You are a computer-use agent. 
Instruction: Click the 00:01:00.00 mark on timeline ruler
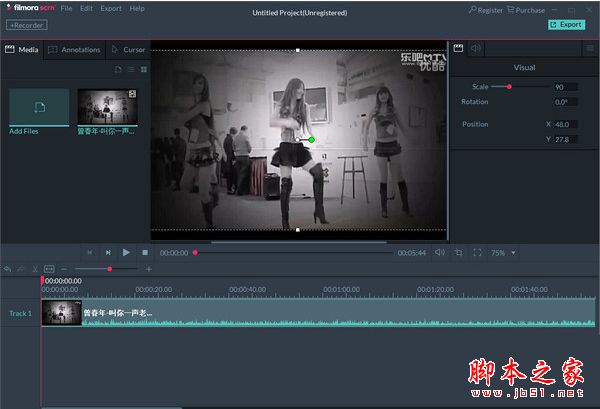click(x=341, y=290)
